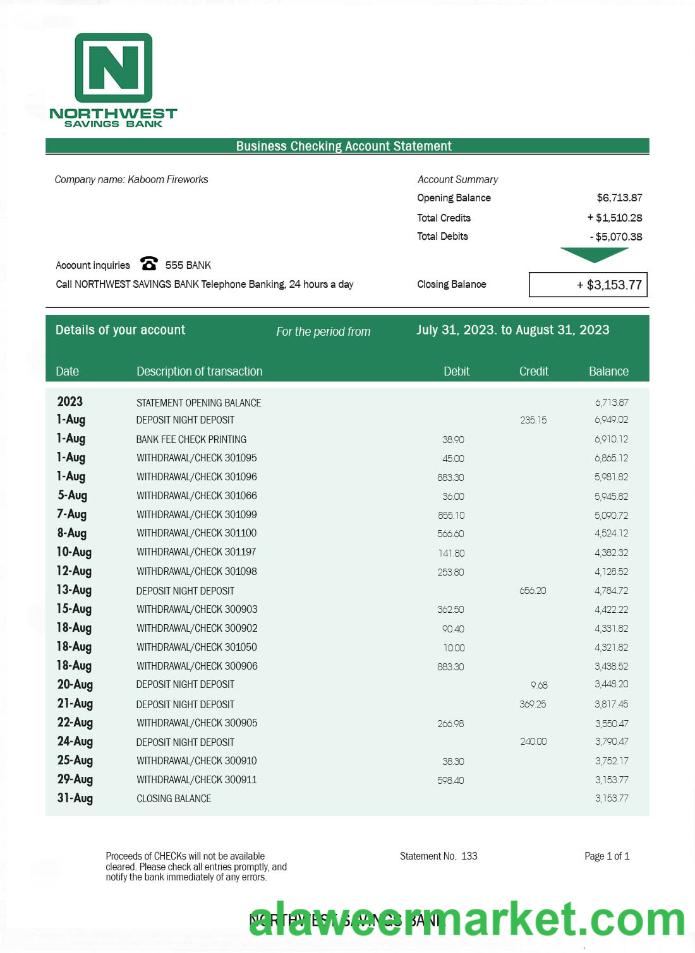Viewport: 695px width, 953px height.
Task: Select the 'Company name: Kaboom Fireworks' text
Action: [x=131, y=179]
